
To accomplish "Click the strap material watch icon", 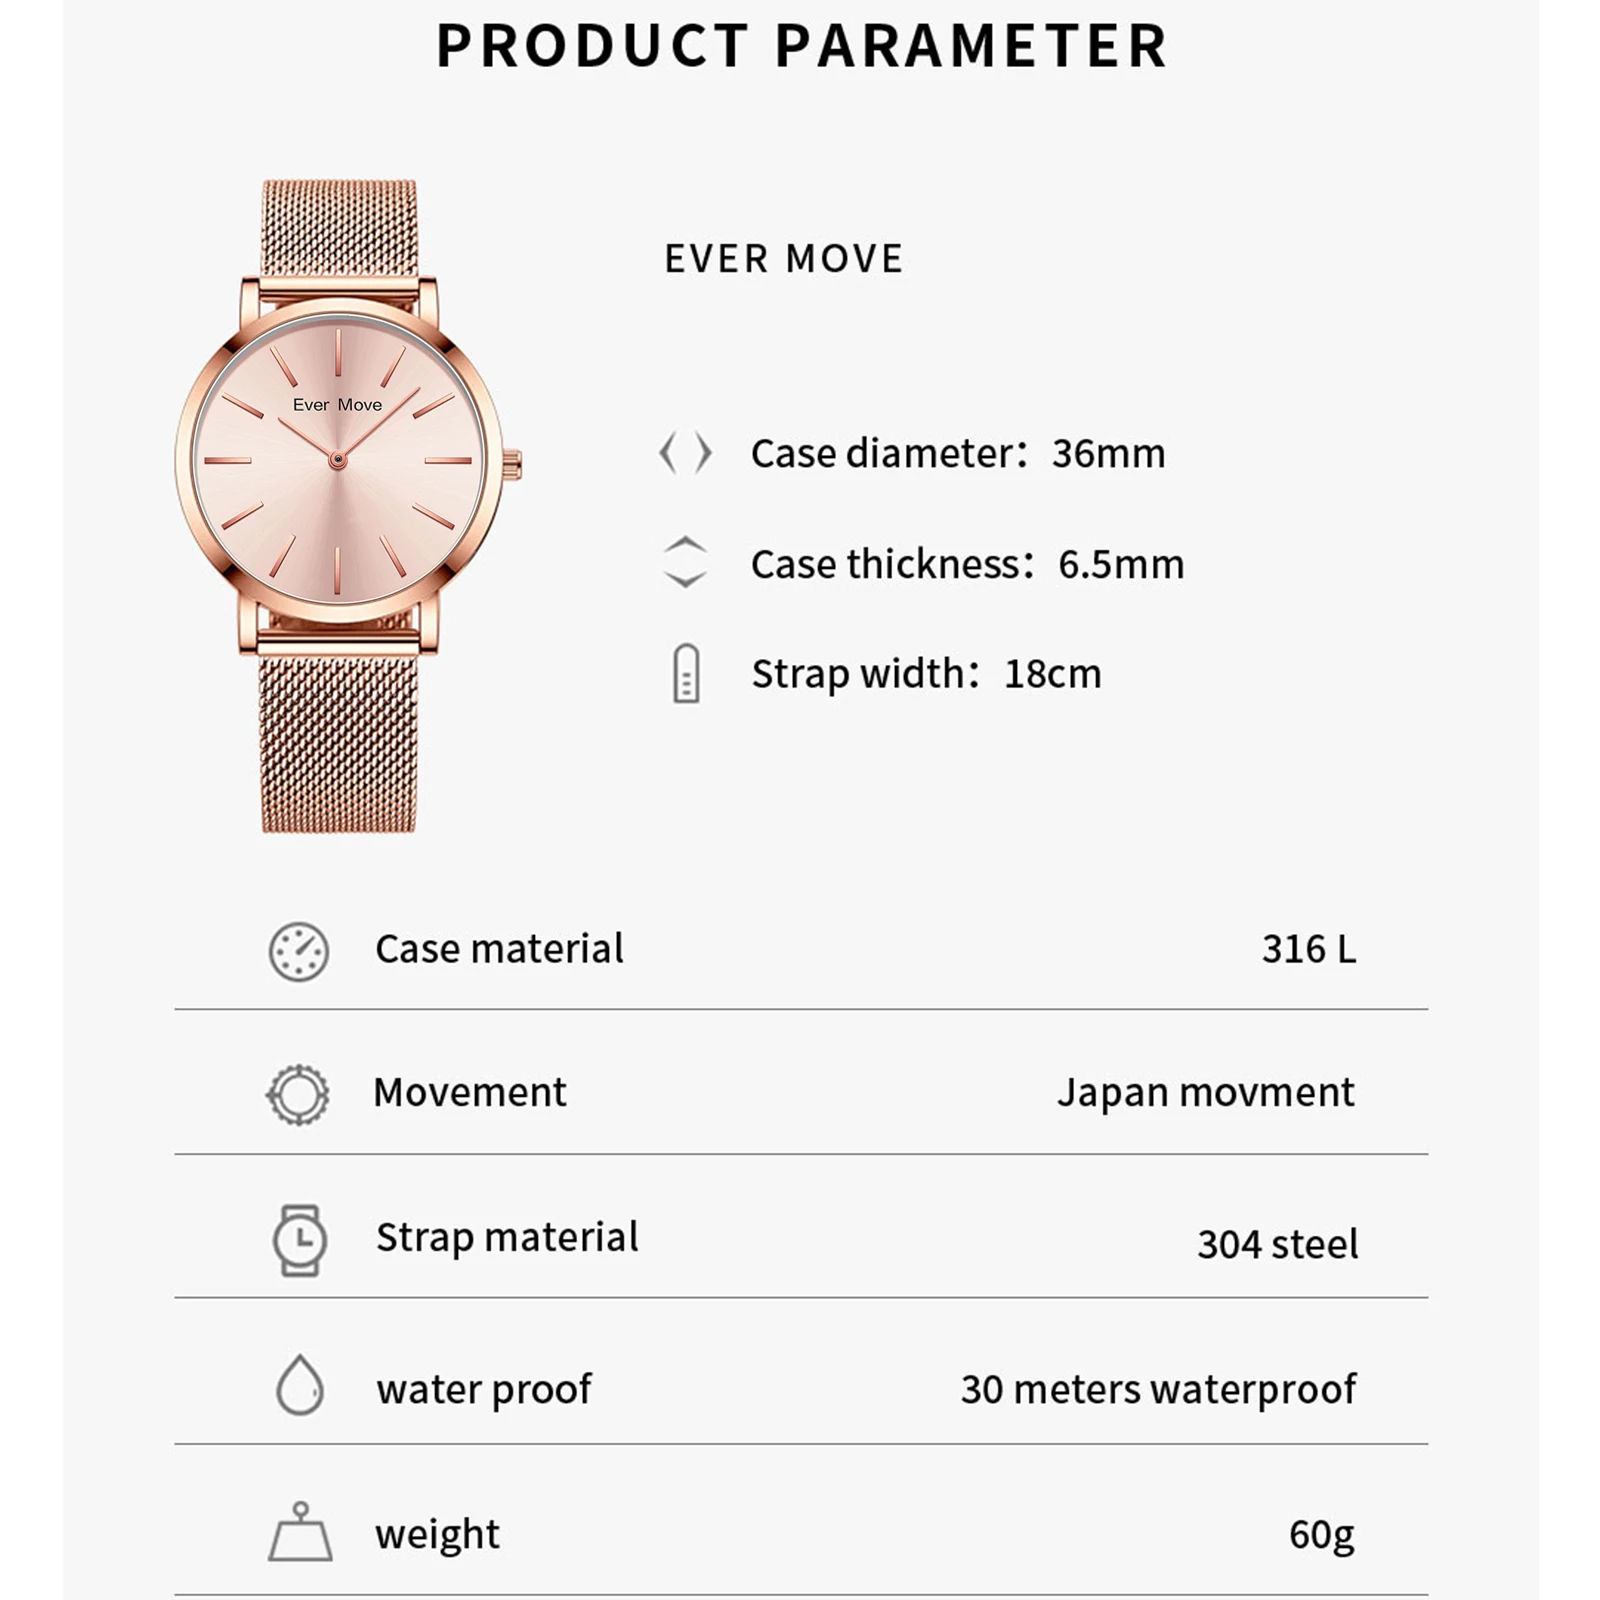I will (299, 1240).
